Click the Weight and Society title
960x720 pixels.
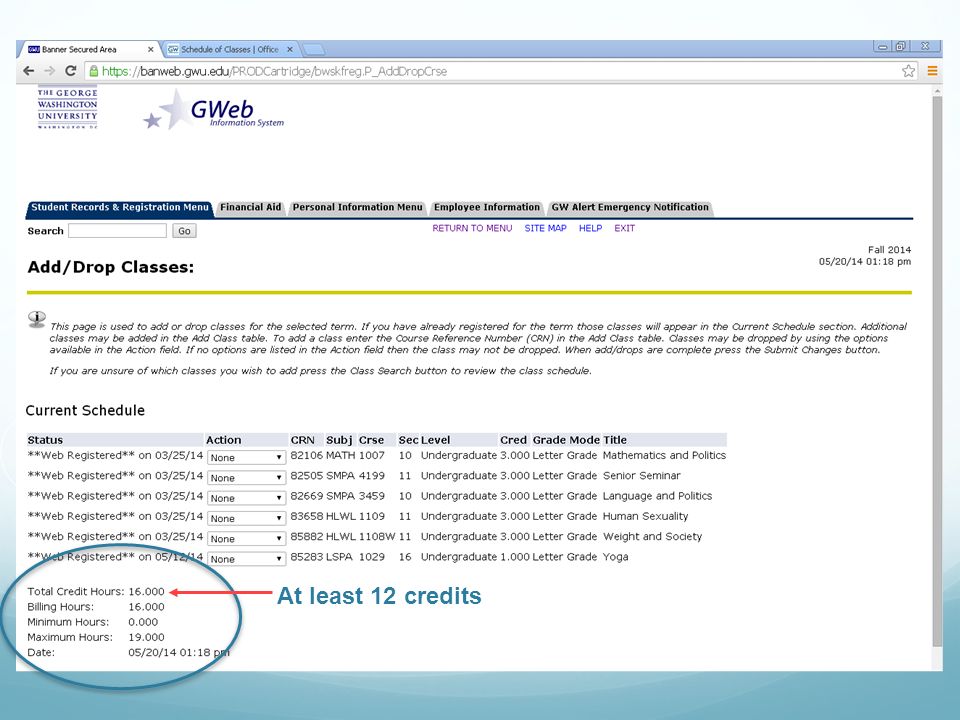(653, 536)
